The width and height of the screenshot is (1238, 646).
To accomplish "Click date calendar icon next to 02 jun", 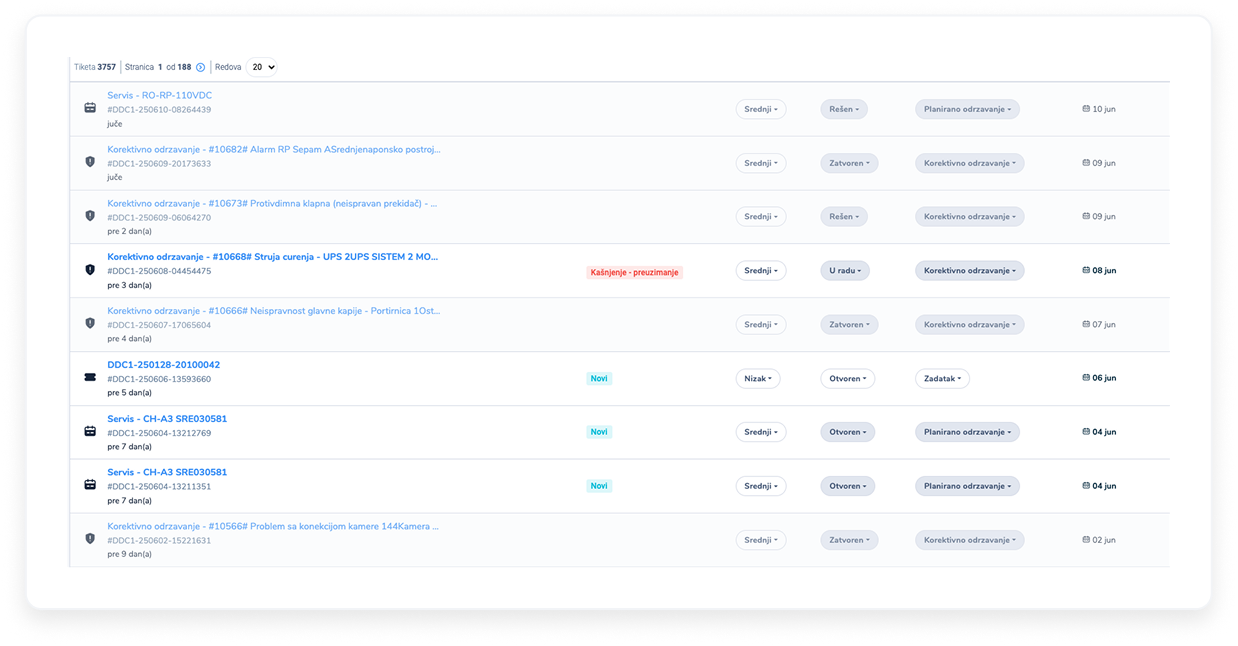I will pos(1086,540).
